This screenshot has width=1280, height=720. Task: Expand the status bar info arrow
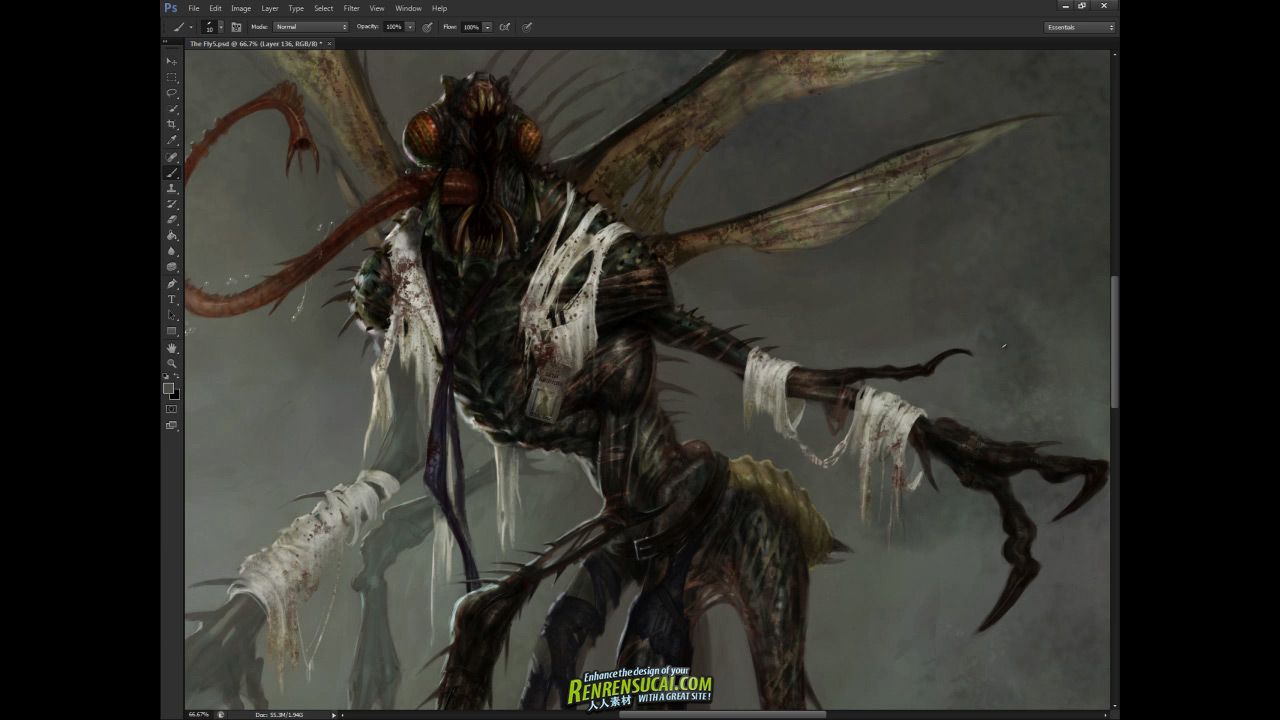click(334, 714)
